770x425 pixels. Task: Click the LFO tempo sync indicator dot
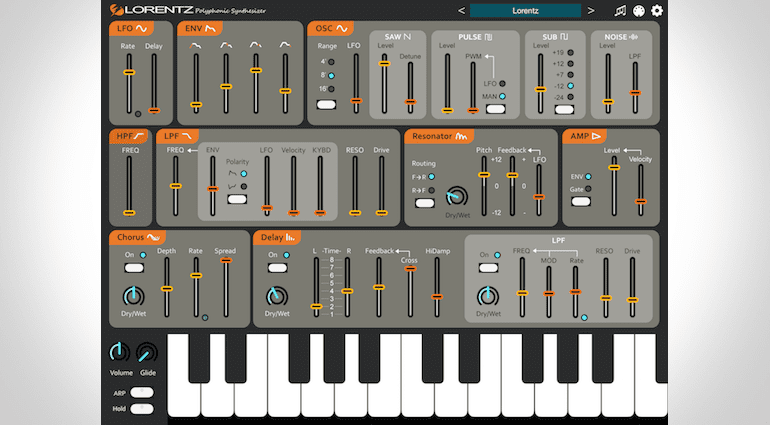(x=138, y=114)
